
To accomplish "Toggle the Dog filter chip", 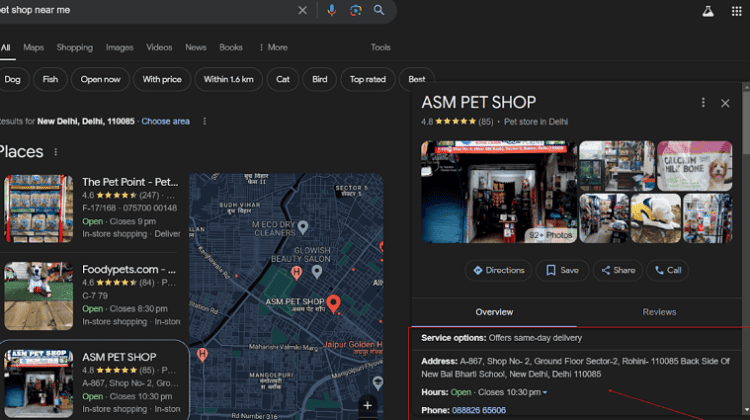I will 13,79.
